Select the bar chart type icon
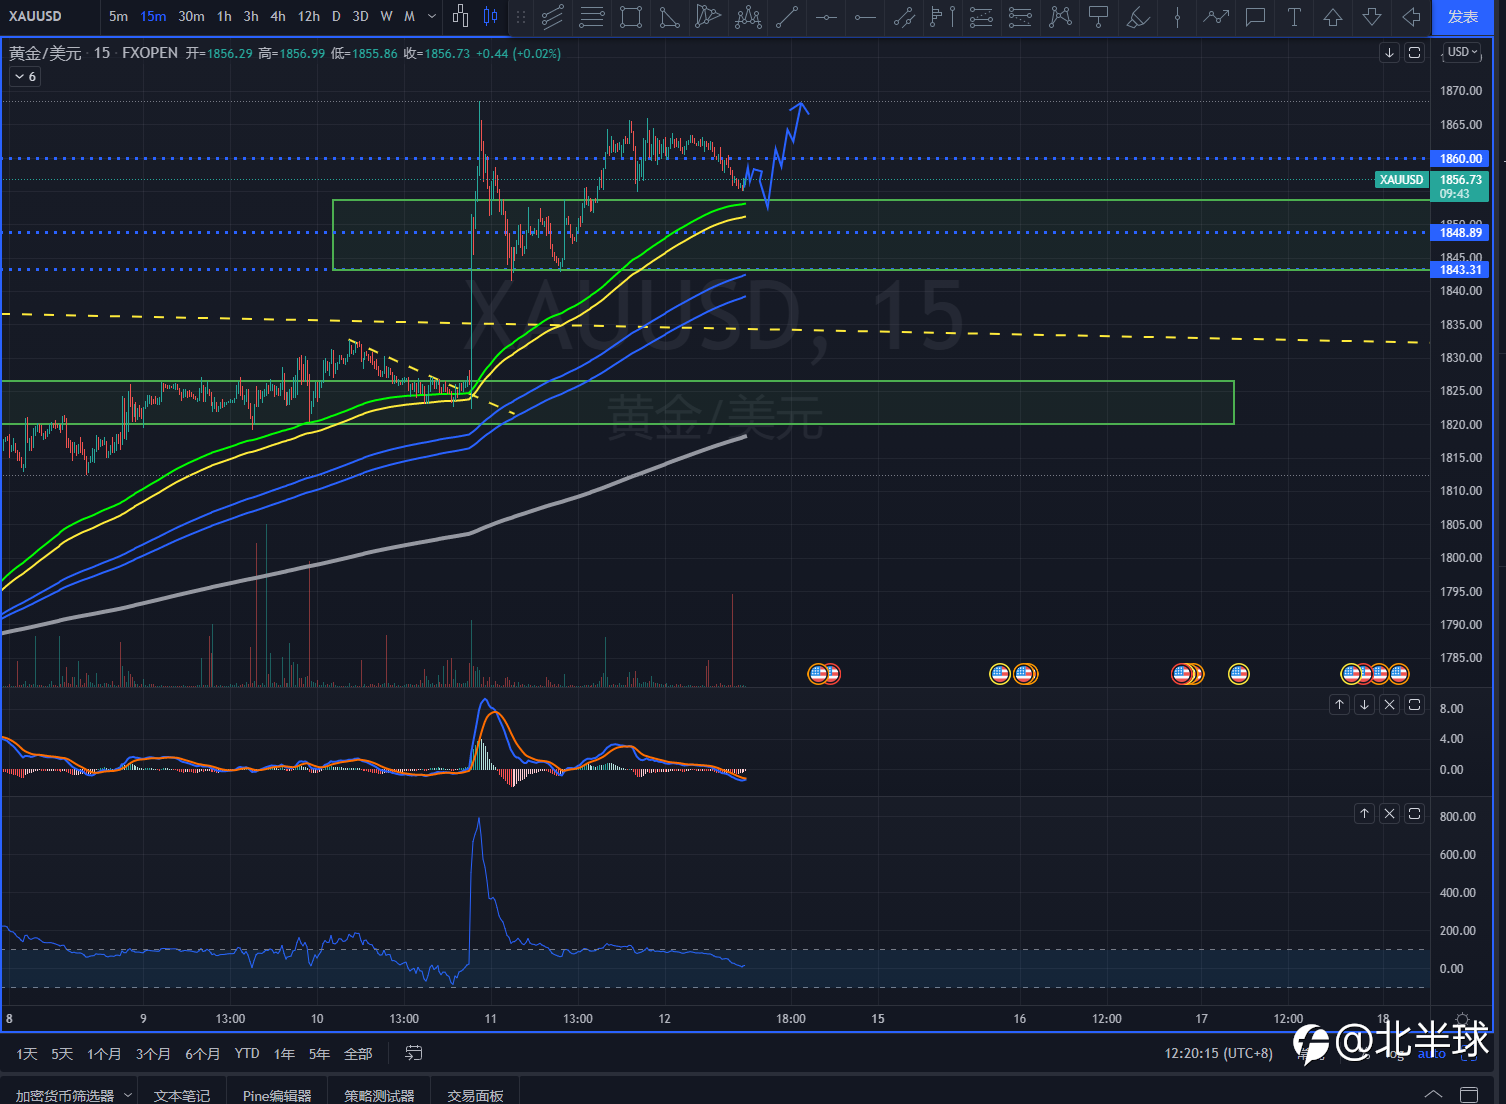This screenshot has height=1104, width=1506. (460, 16)
